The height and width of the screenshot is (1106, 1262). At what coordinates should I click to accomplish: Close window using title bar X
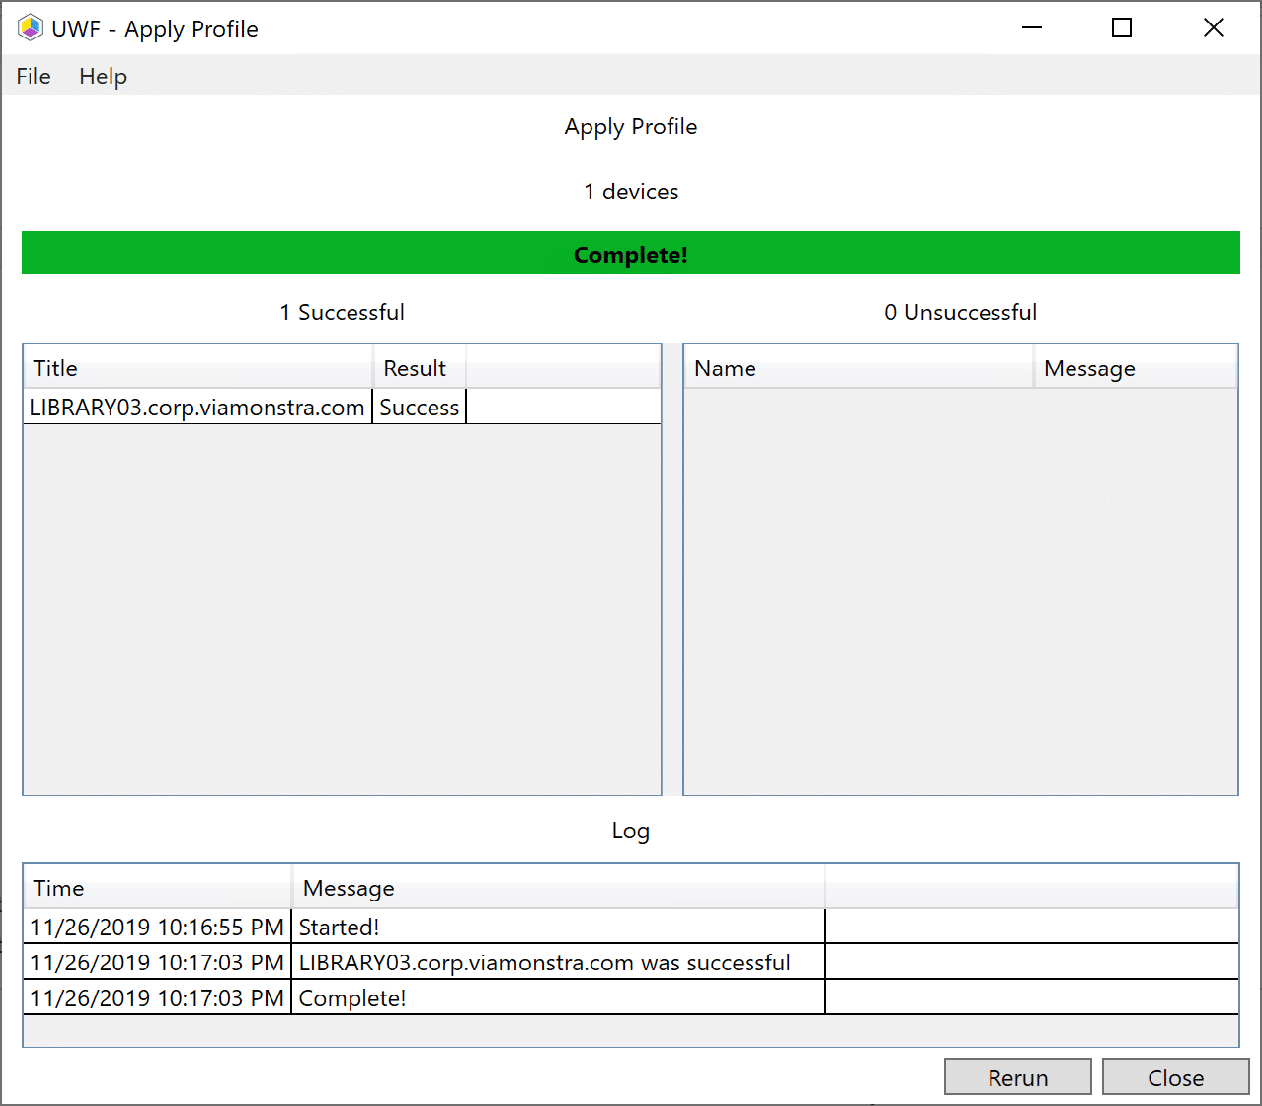click(x=1213, y=28)
